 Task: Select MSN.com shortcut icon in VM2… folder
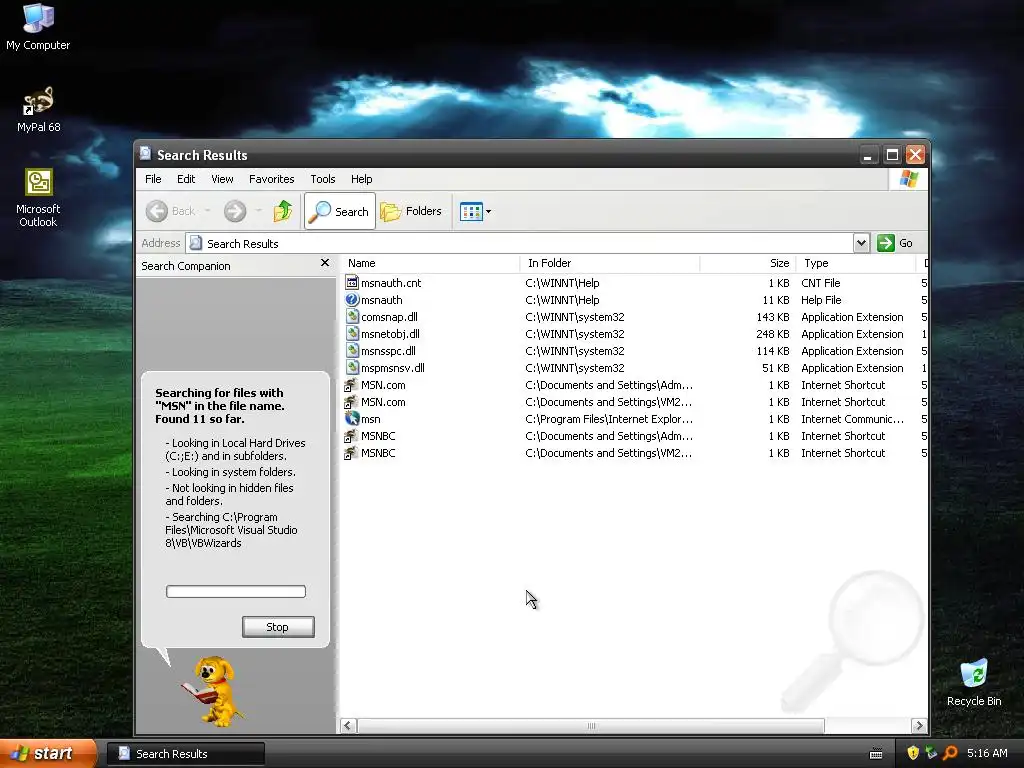click(x=352, y=402)
